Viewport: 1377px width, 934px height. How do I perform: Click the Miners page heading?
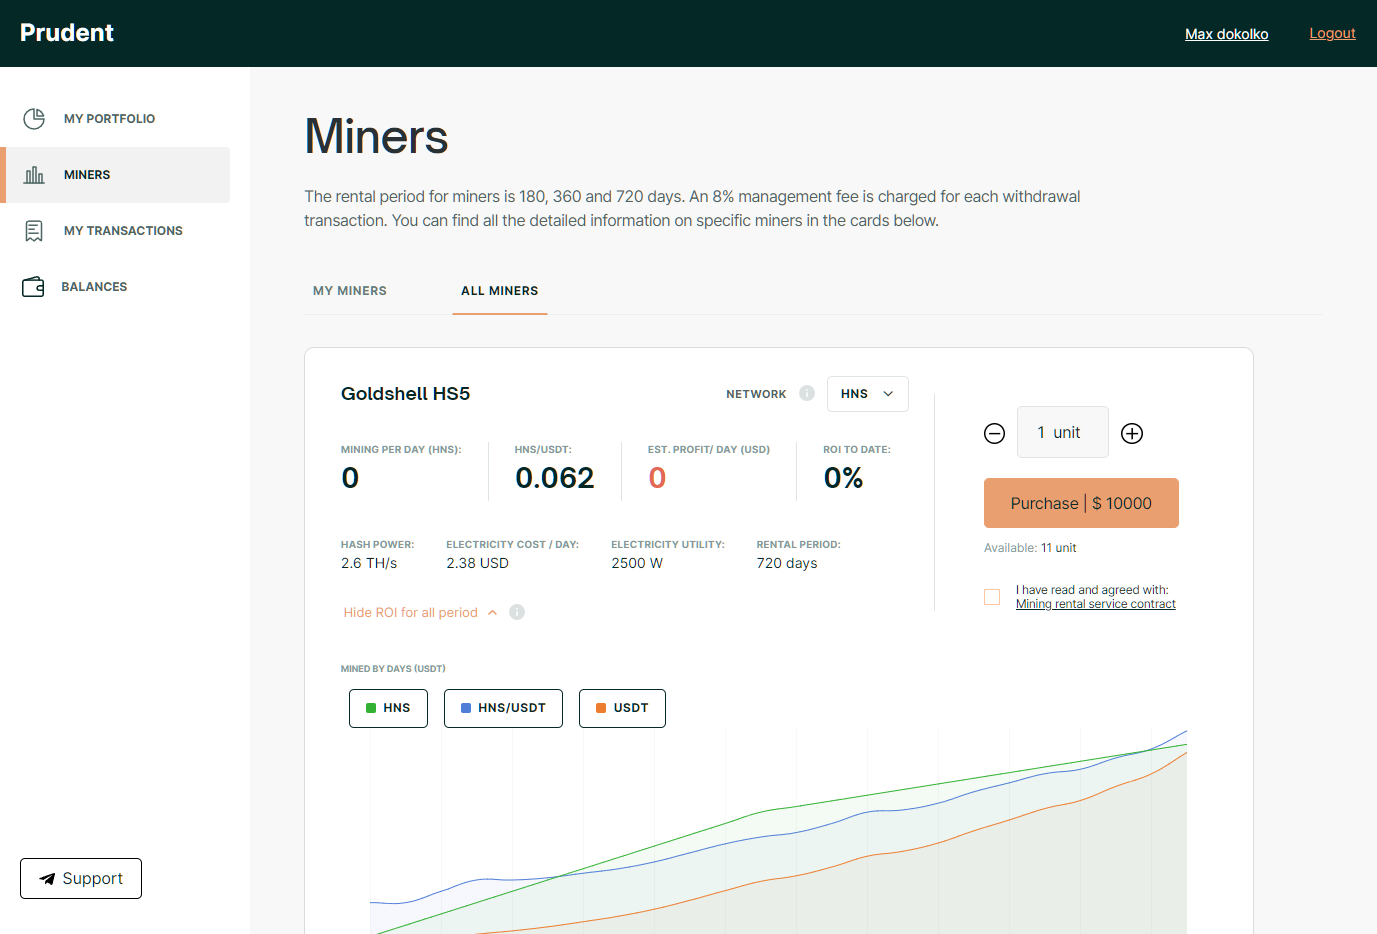click(376, 137)
